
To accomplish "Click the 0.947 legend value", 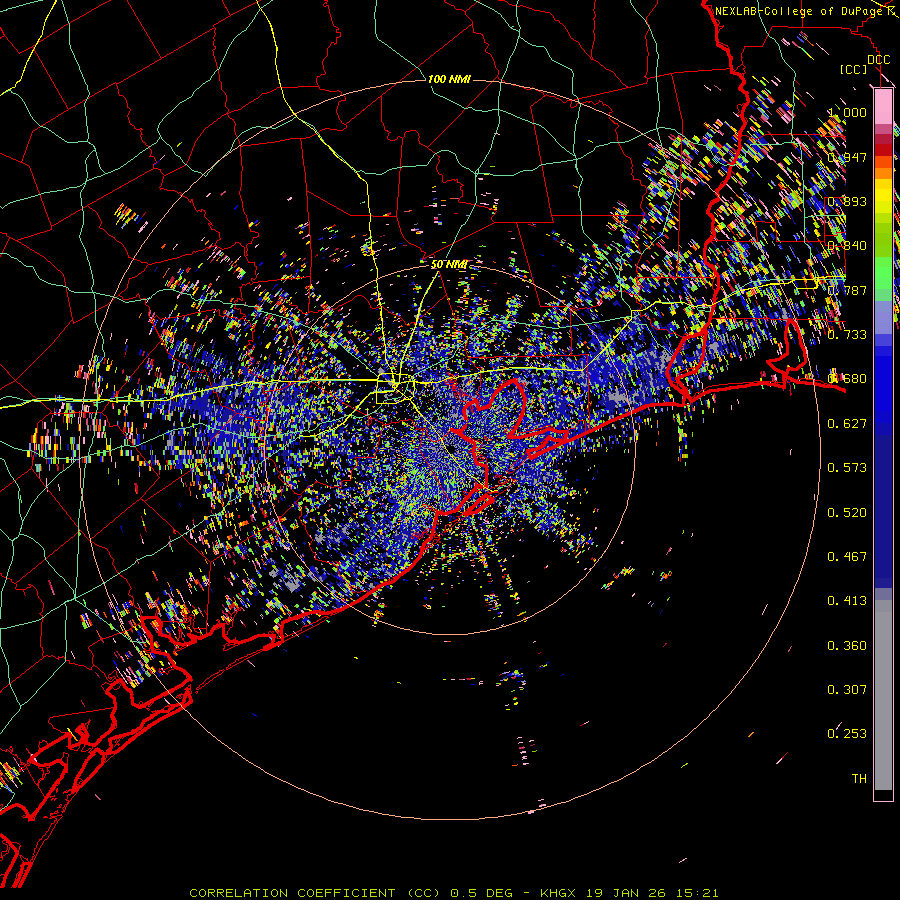I will pos(847,157).
